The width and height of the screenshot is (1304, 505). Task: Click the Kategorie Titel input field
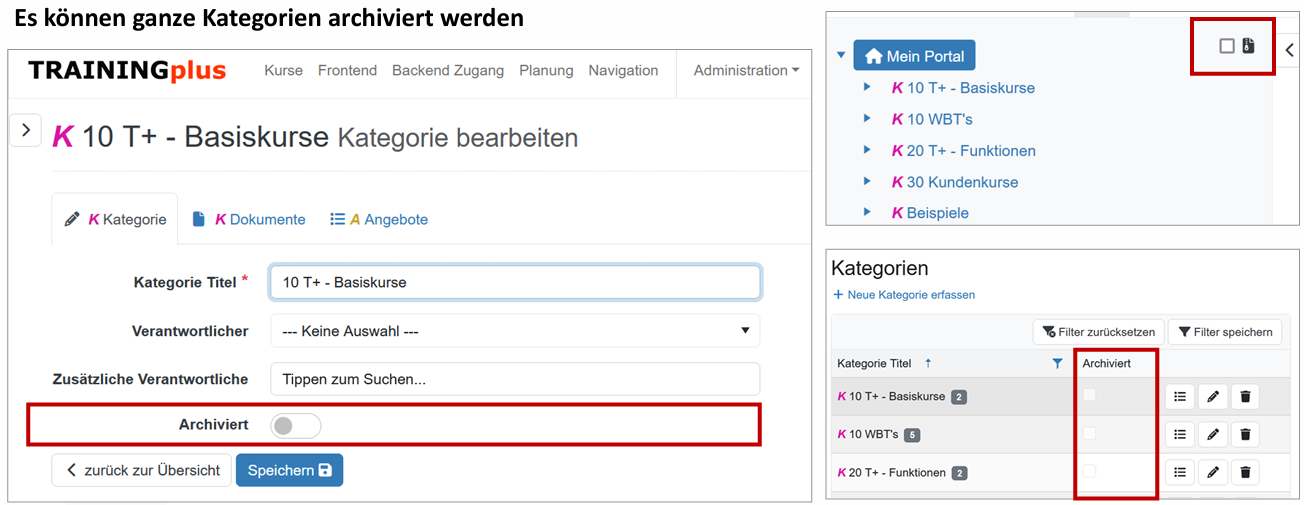pos(514,283)
